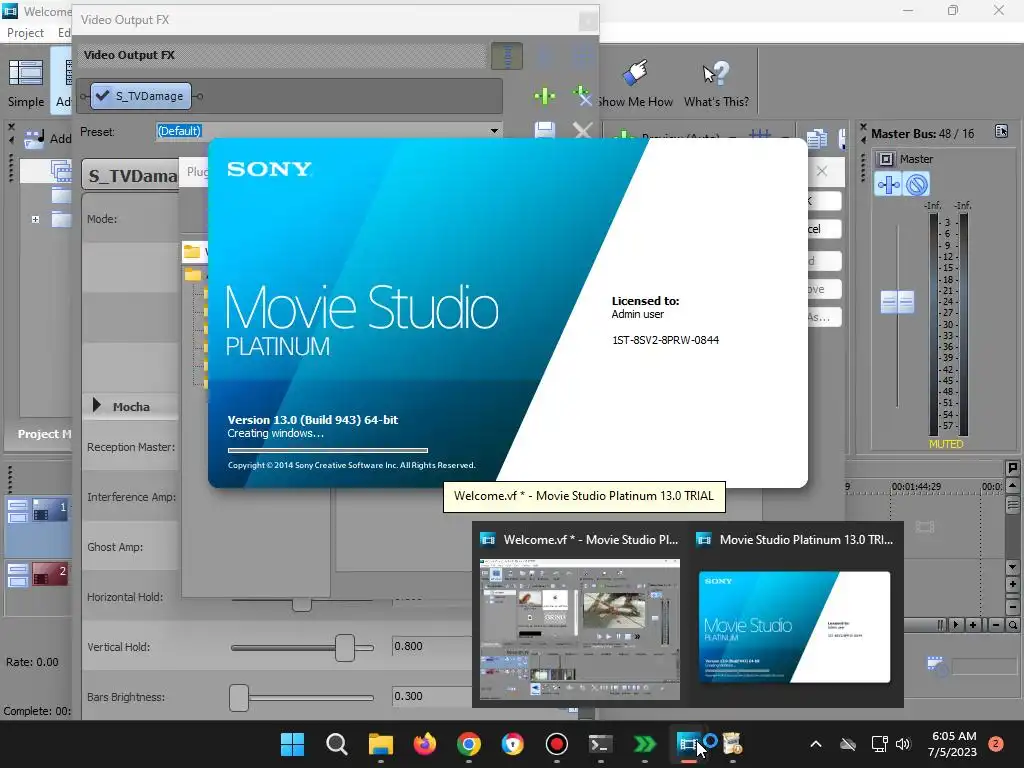Click the Bars Brightness slider handle
Screen dimensions: 1024x768
[239, 697]
